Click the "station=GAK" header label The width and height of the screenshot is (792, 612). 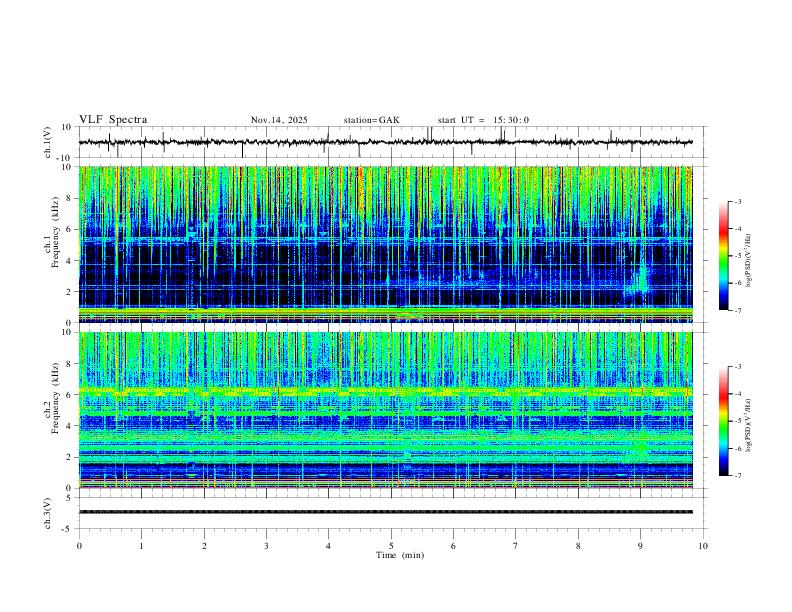[372, 120]
